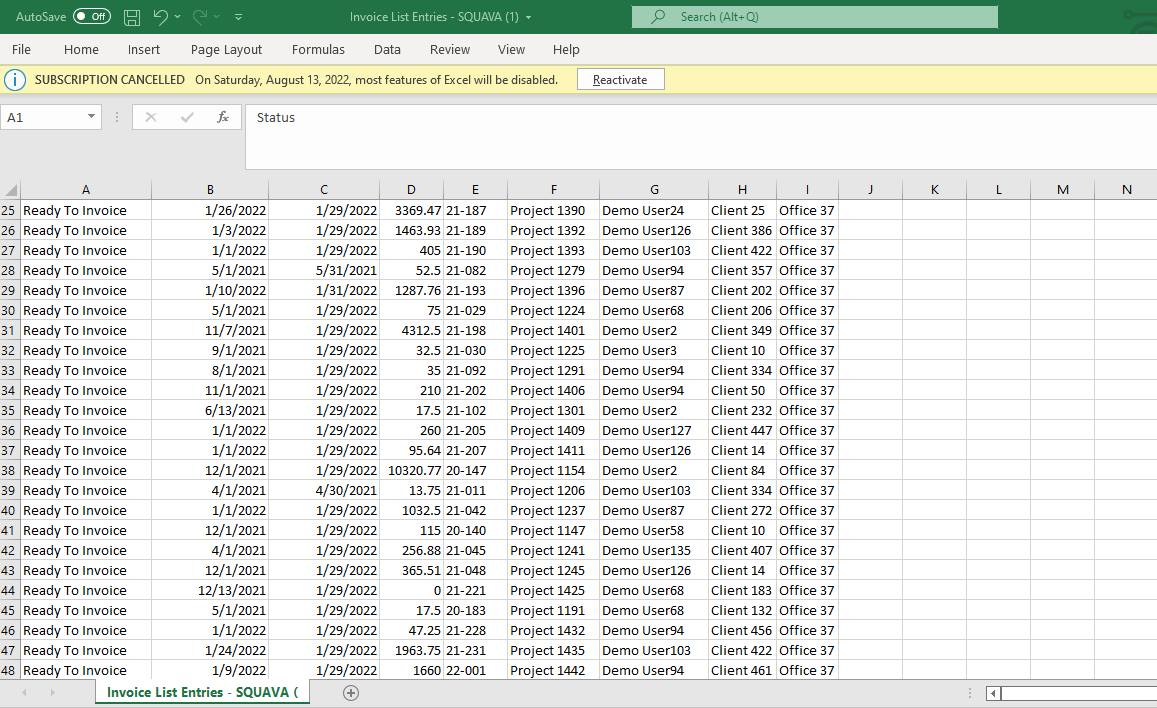Click the three-dot formula bar resize handle
The width and height of the screenshot is (1157, 708).
[x=117, y=117]
